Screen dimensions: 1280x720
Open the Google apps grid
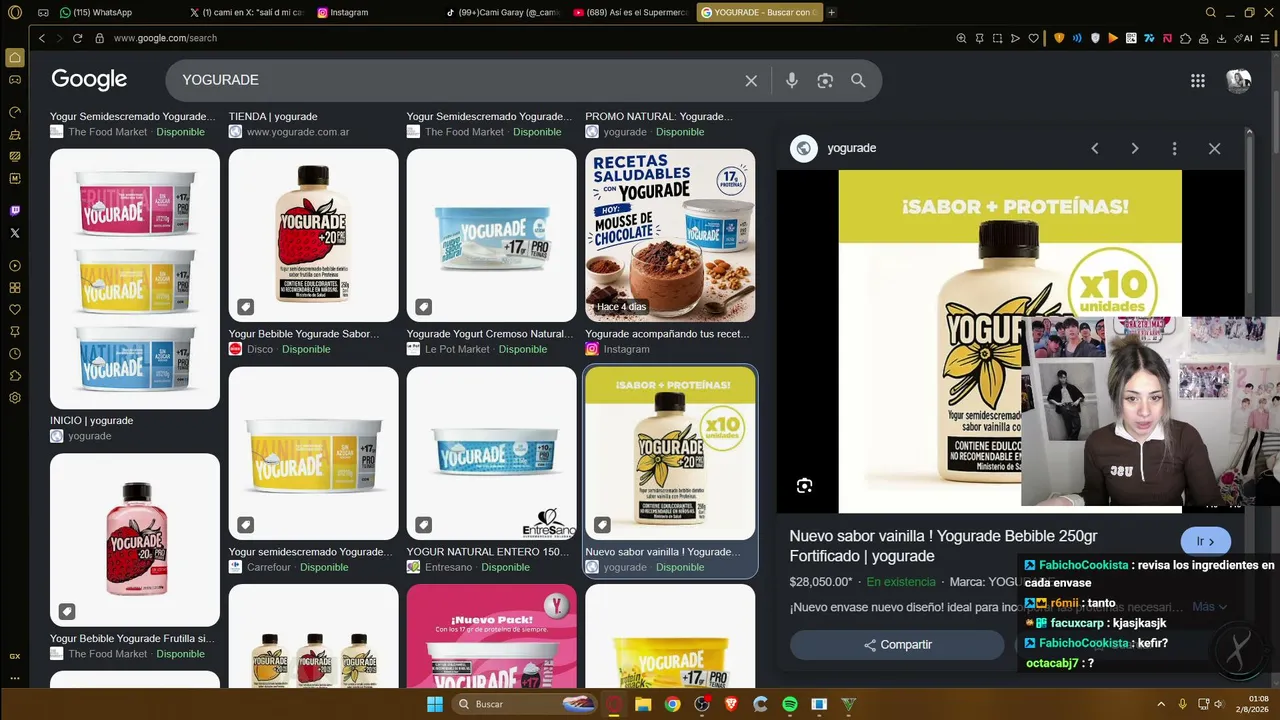pos(1198,81)
